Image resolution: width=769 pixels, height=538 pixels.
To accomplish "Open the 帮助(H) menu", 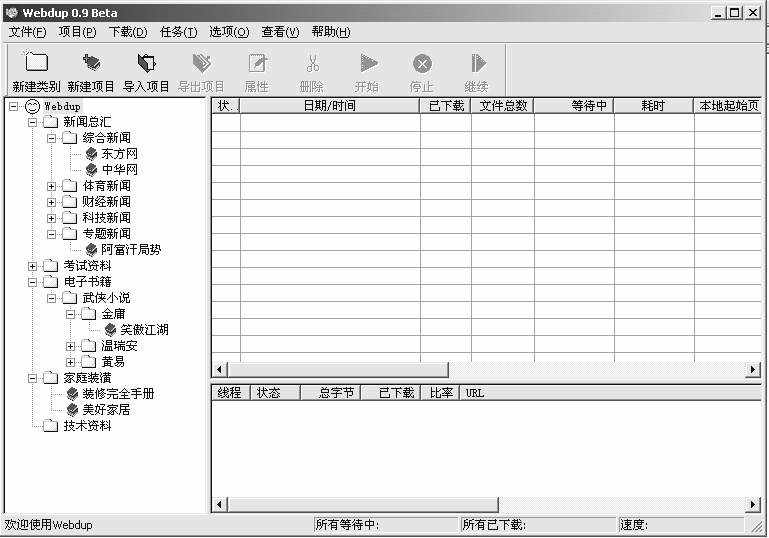I will click(331, 32).
